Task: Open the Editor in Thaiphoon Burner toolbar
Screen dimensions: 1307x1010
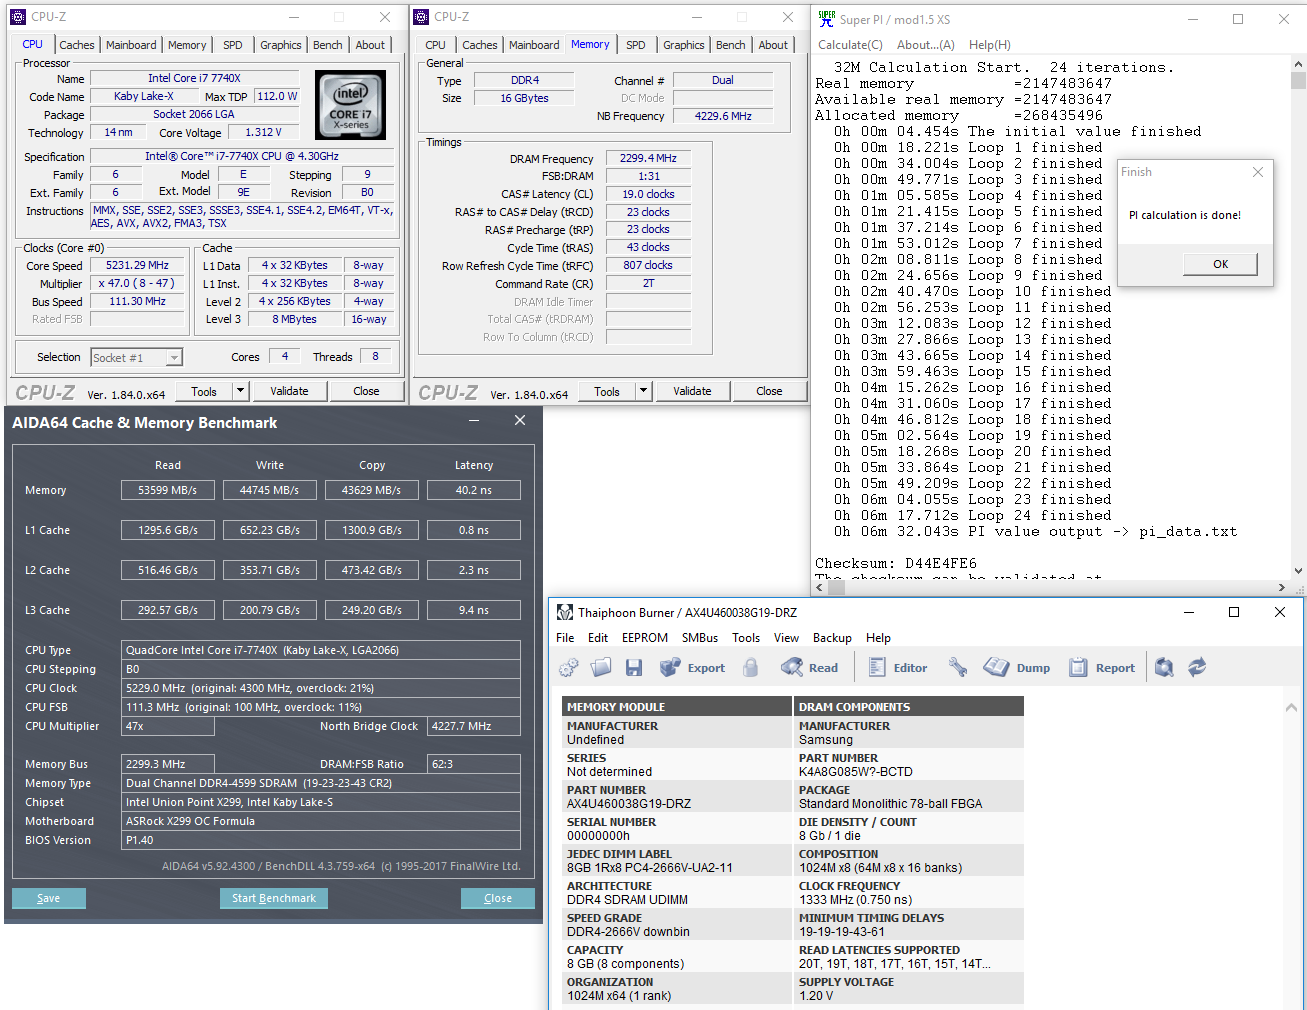Action: [x=898, y=668]
